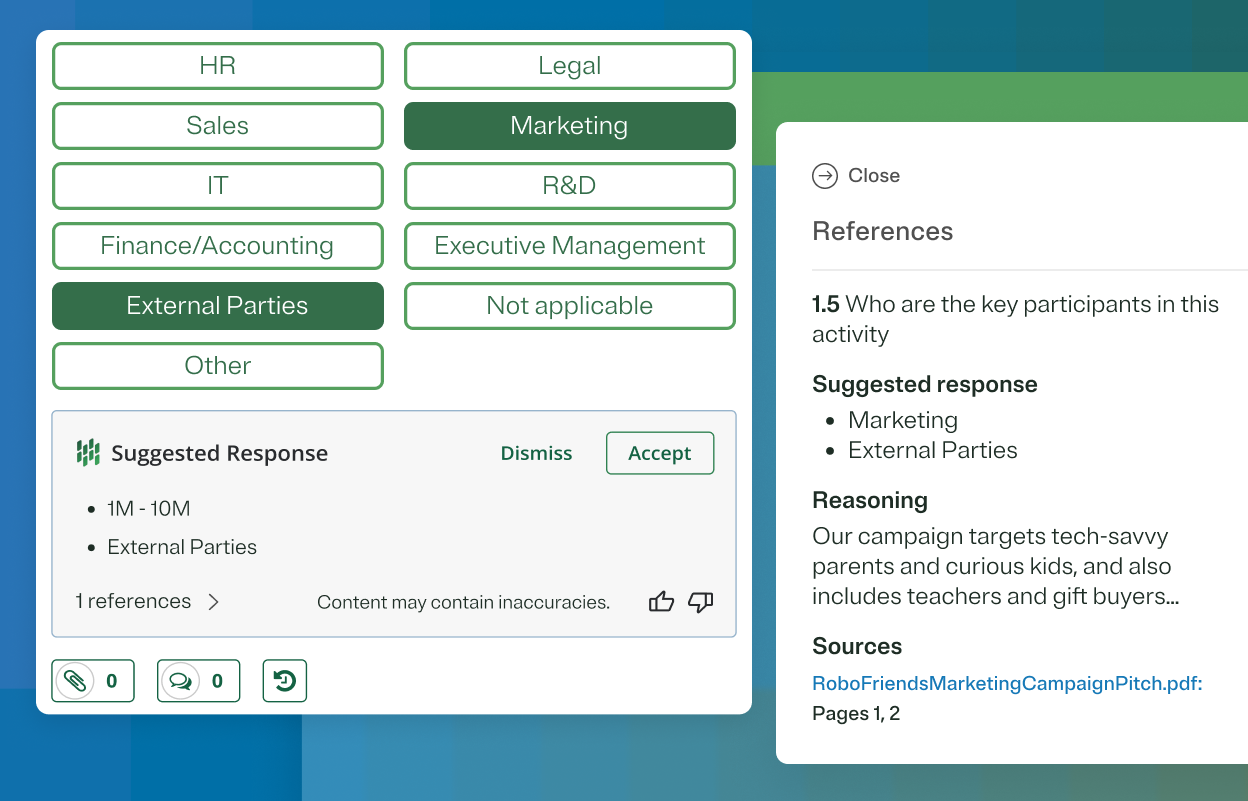
Task: Deselect the Marketing category
Action: (569, 125)
